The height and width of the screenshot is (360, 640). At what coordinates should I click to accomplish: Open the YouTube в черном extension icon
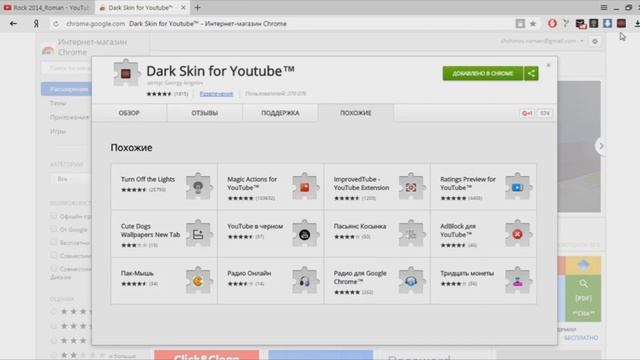[x=305, y=233]
